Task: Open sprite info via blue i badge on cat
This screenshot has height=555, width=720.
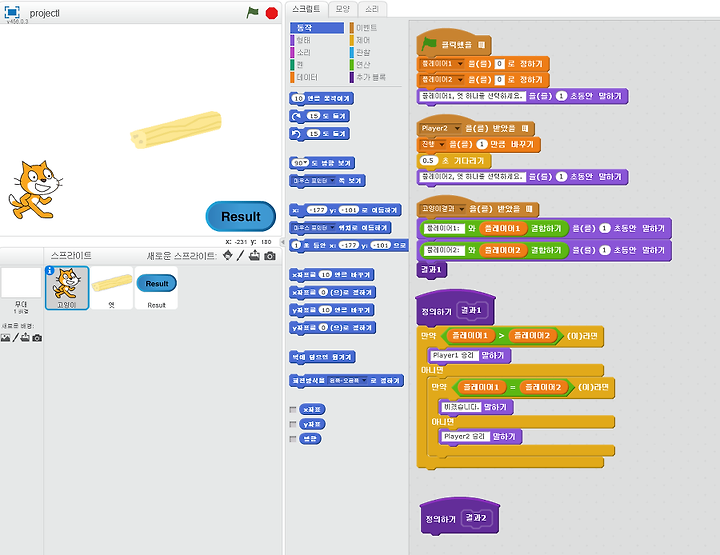Action: tap(50, 271)
